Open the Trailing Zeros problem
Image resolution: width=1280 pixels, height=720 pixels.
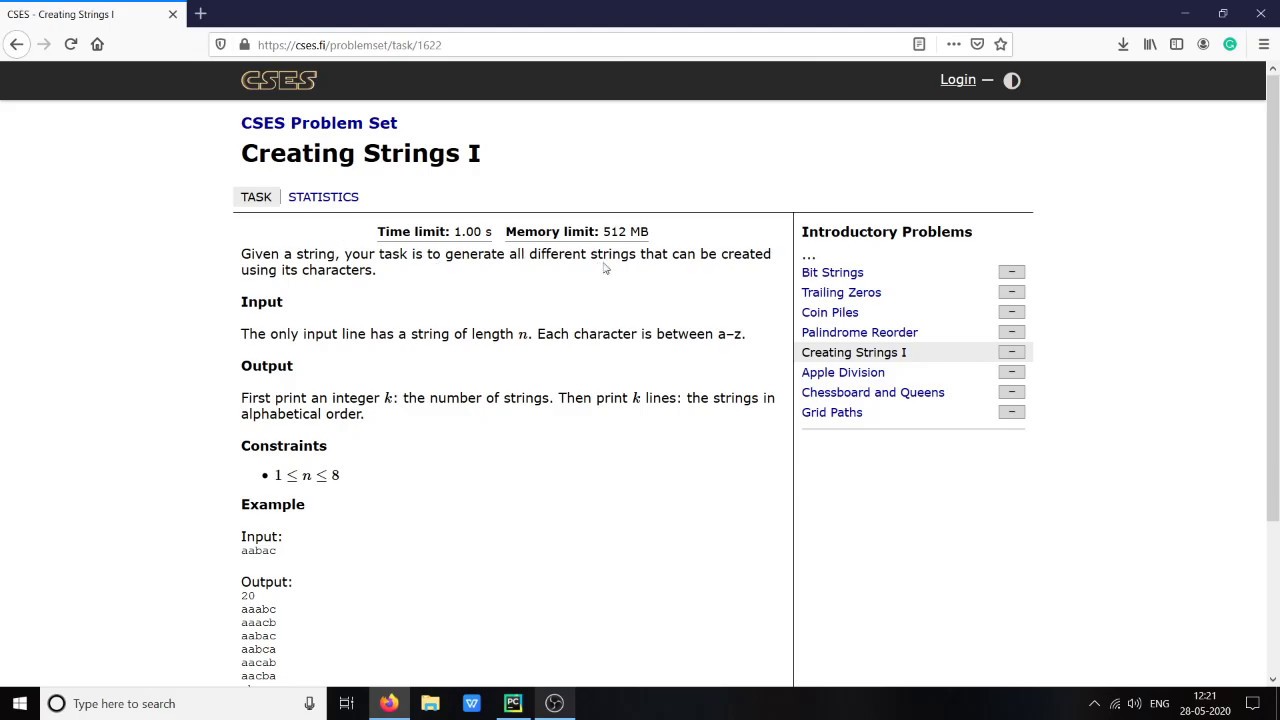pos(841,292)
